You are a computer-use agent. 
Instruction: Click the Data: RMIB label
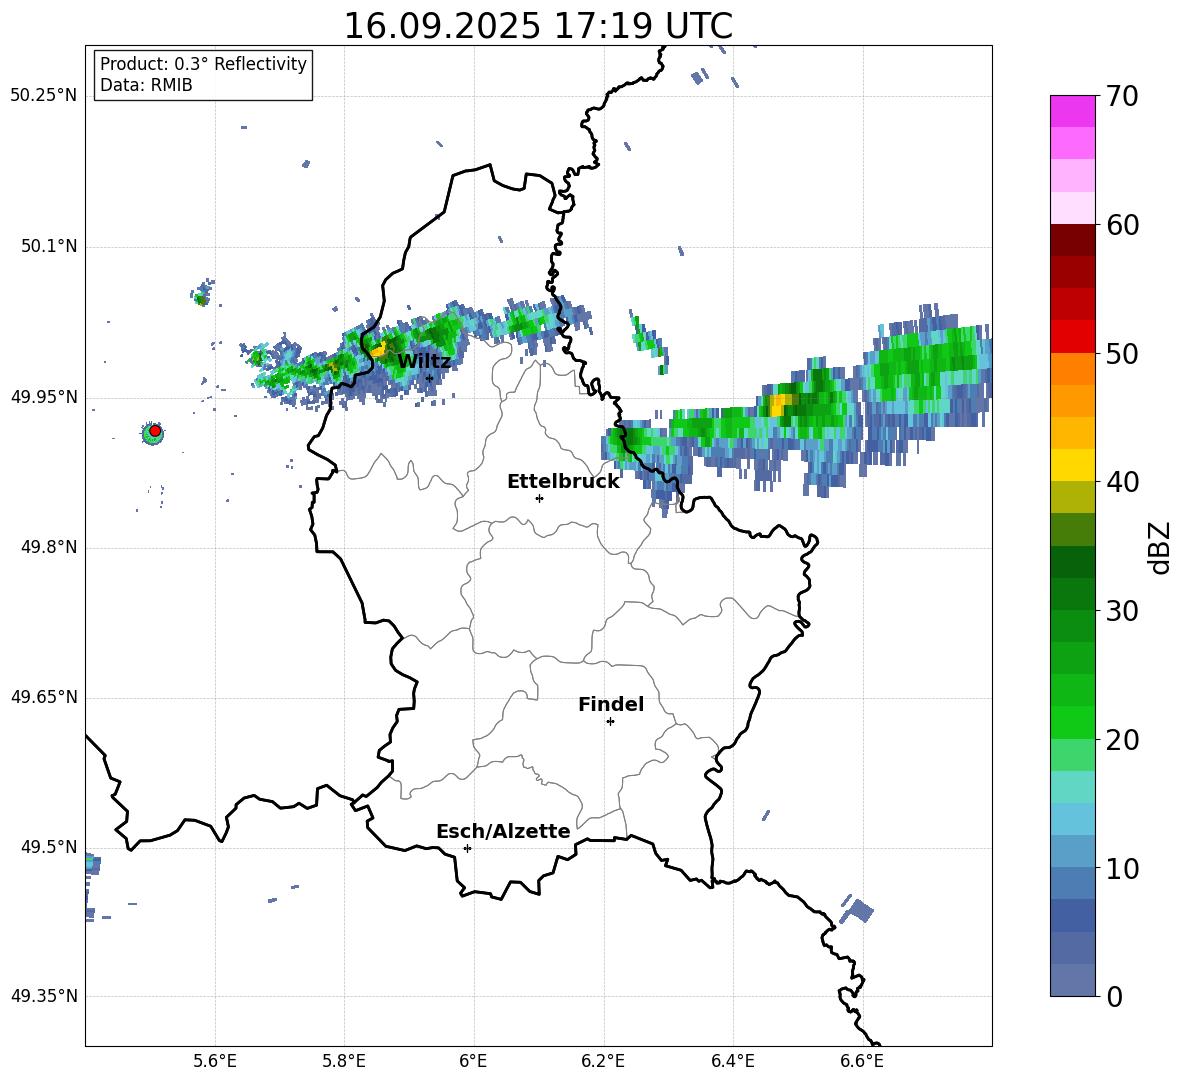pos(146,85)
